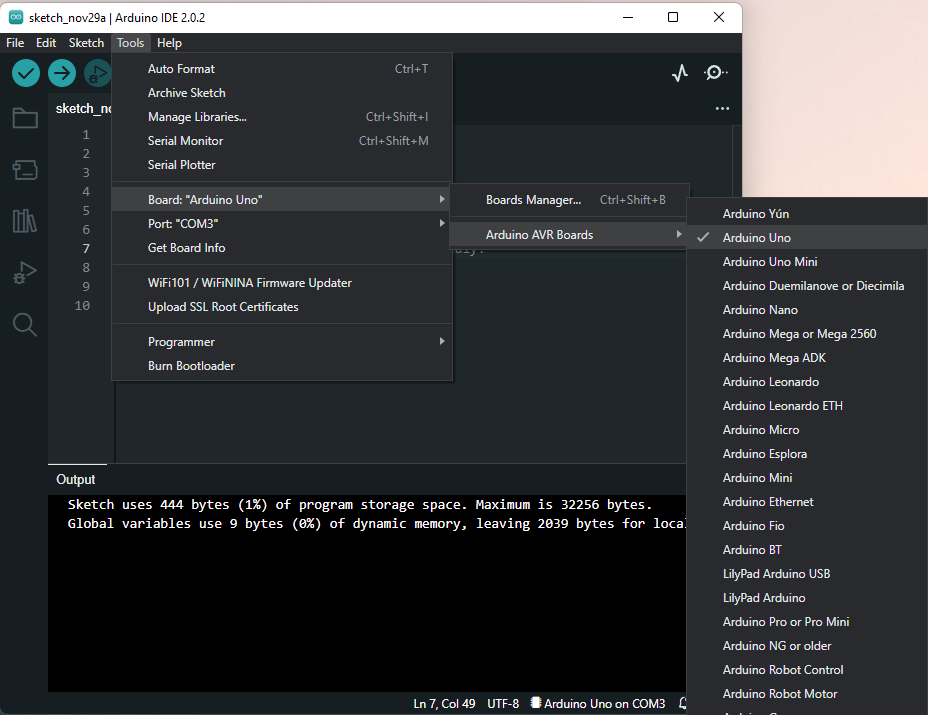
Task: Click Get Board Info
Action: tap(282, 247)
